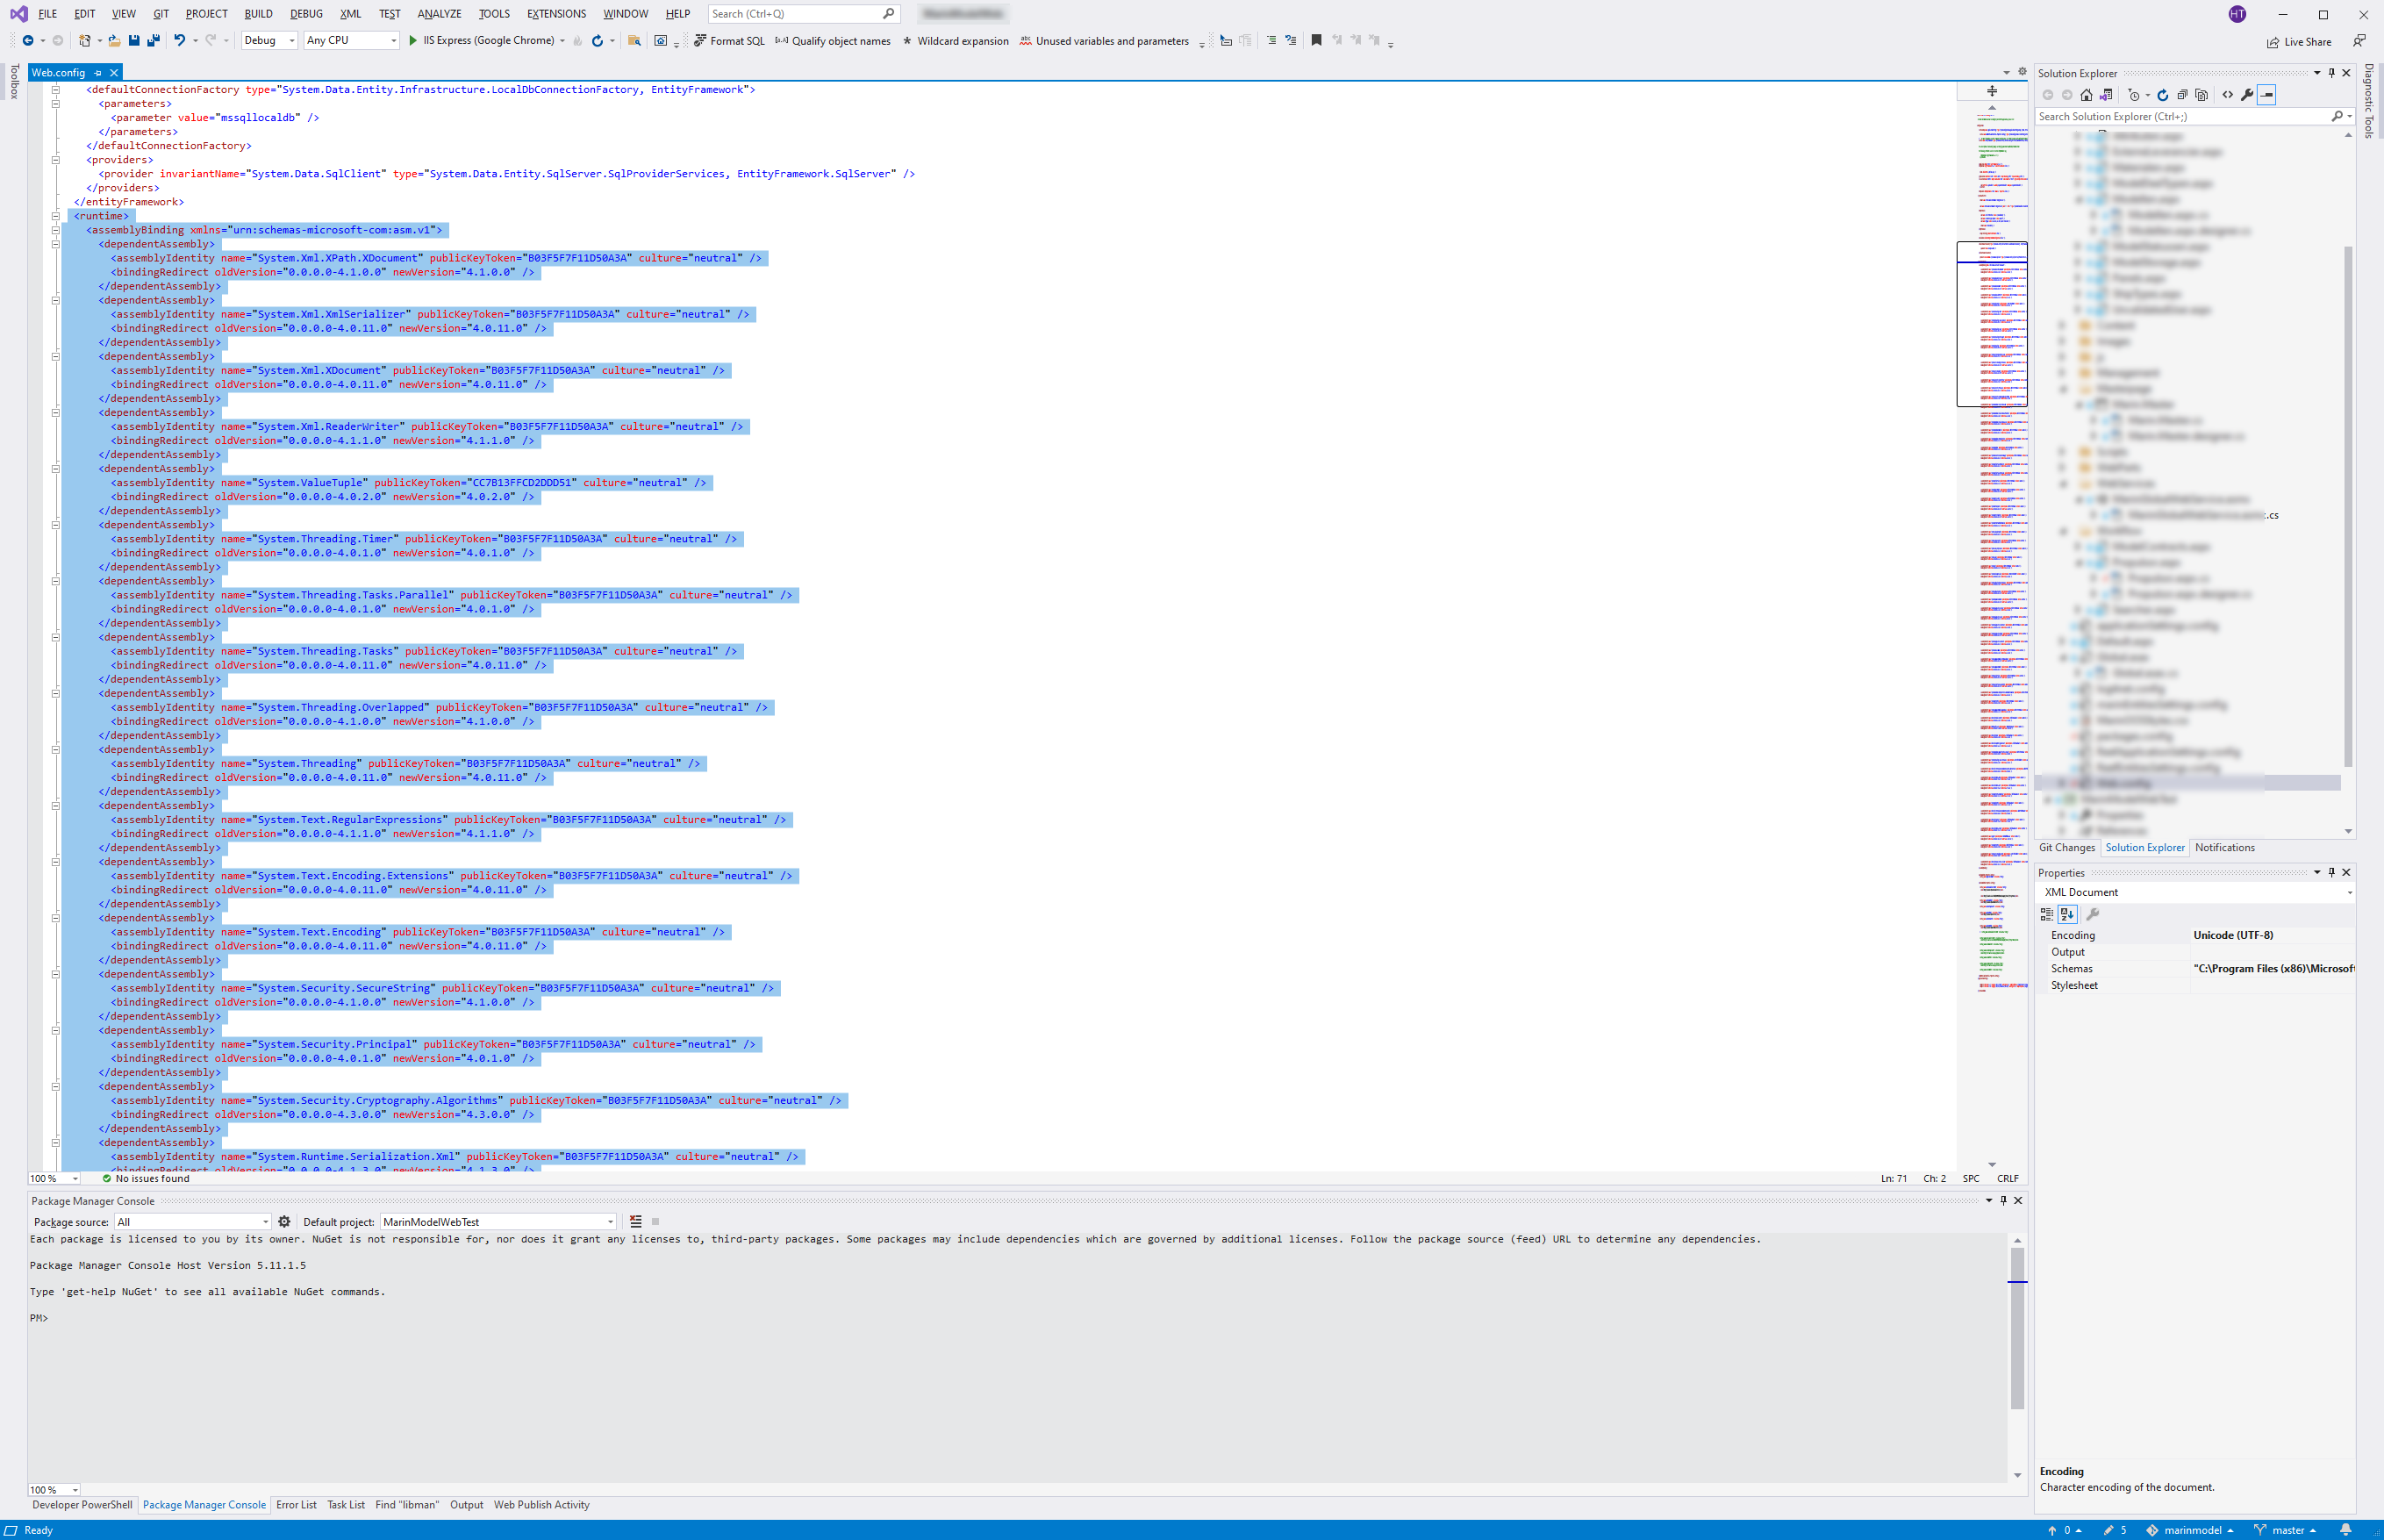
Task: Click the New Project icon
Action: click(x=85, y=41)
